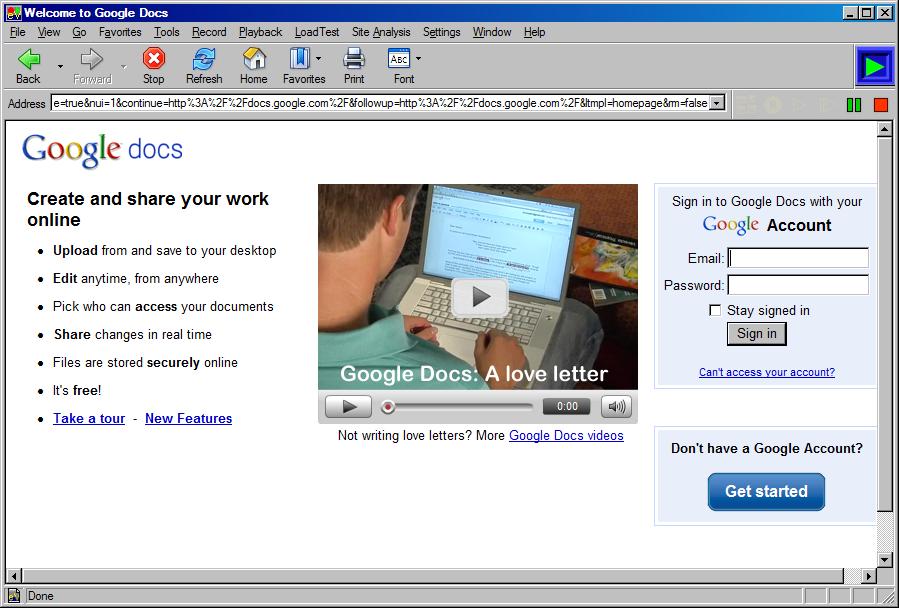Open the Font size dropdown arrow
The width and height of the screenshot is (899, 608).
pos(418,59)
